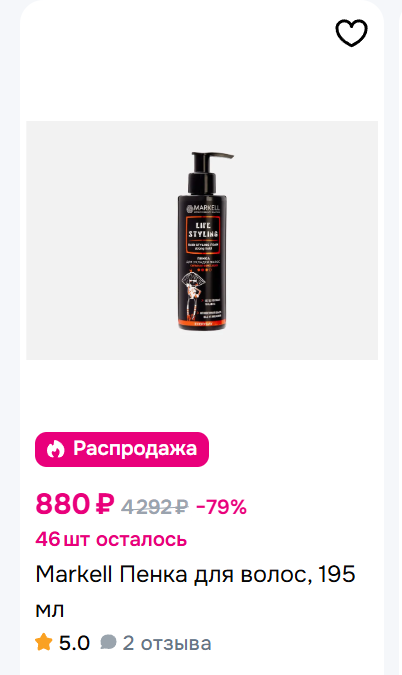
Task: Click the 46 шт осталось stock notice
Action: click(111, 539)
